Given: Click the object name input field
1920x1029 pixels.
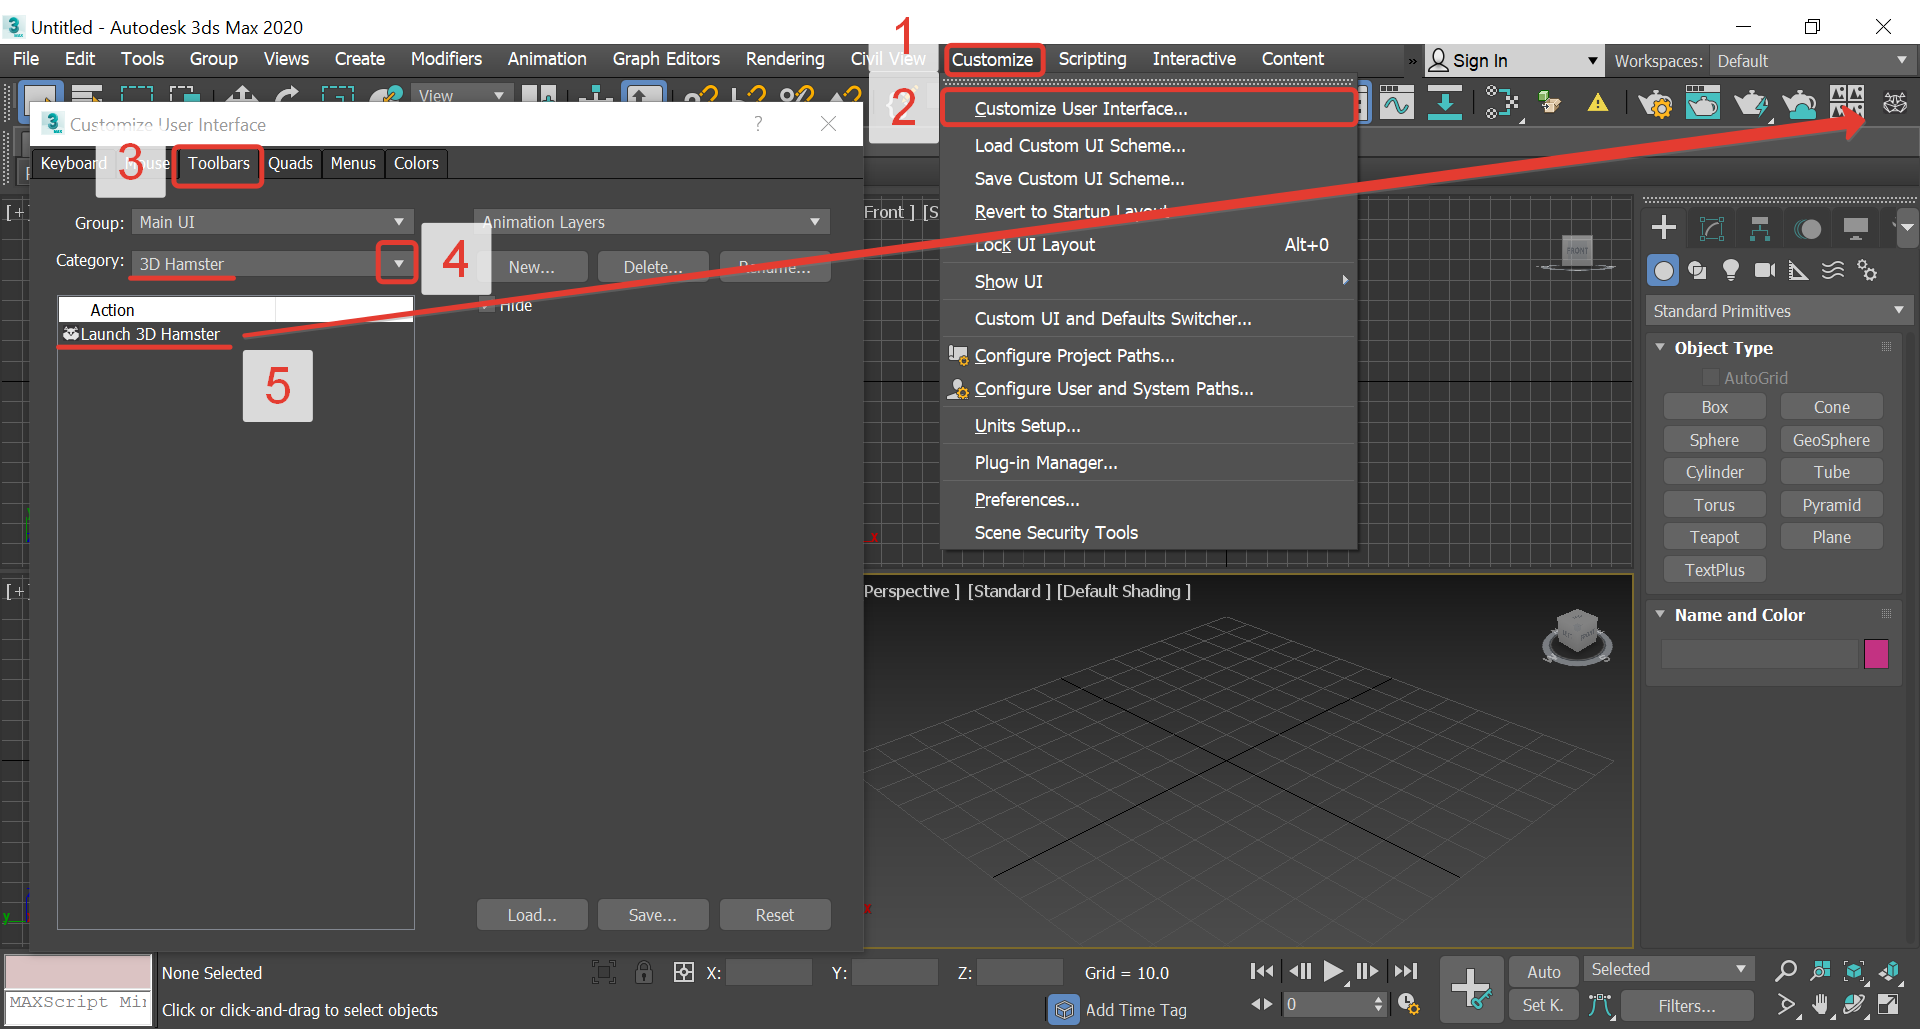Looking at the screenshot, I should (x=1759, y=654).
